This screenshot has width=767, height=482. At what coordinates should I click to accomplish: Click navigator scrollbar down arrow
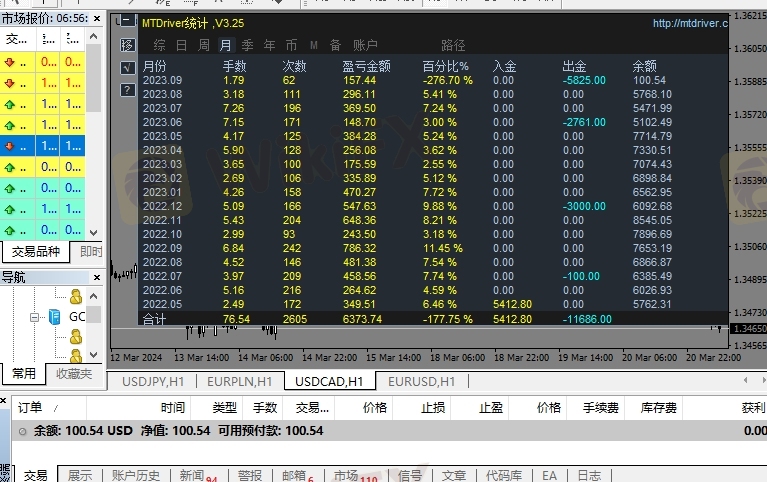click(94, 354)
